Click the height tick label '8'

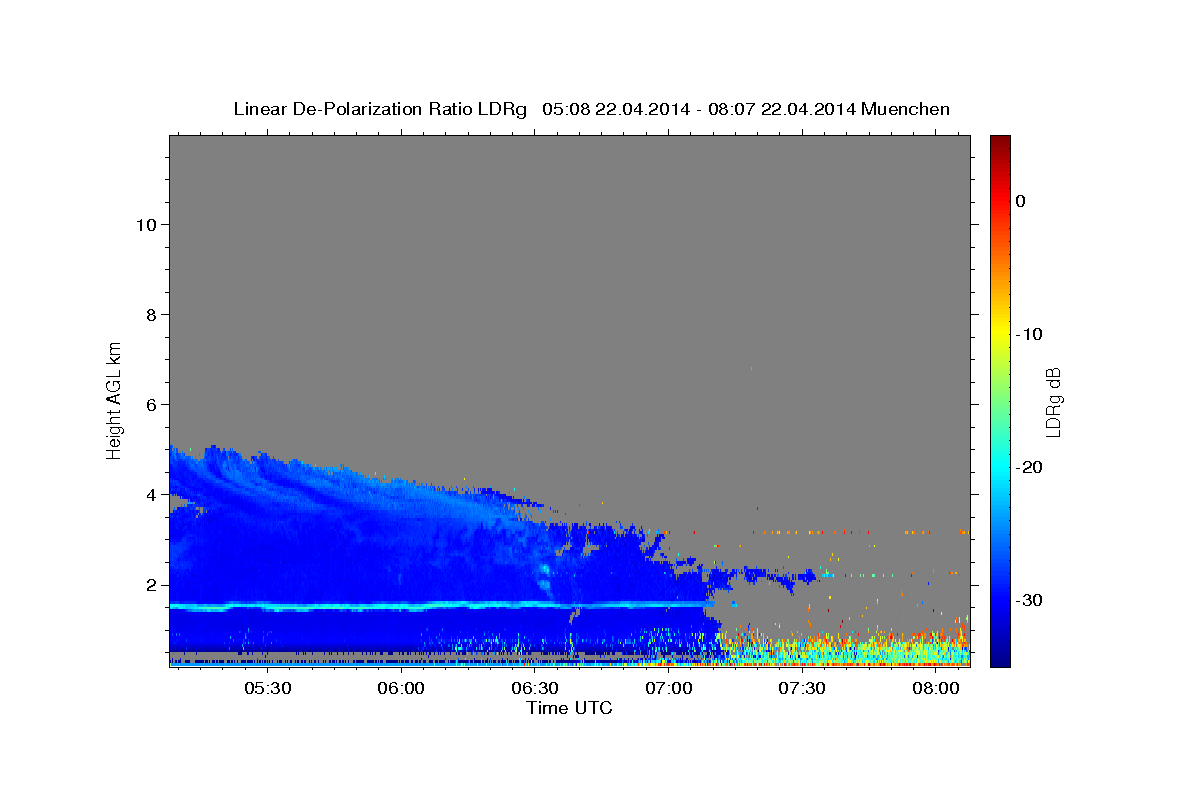coord(150,314)
